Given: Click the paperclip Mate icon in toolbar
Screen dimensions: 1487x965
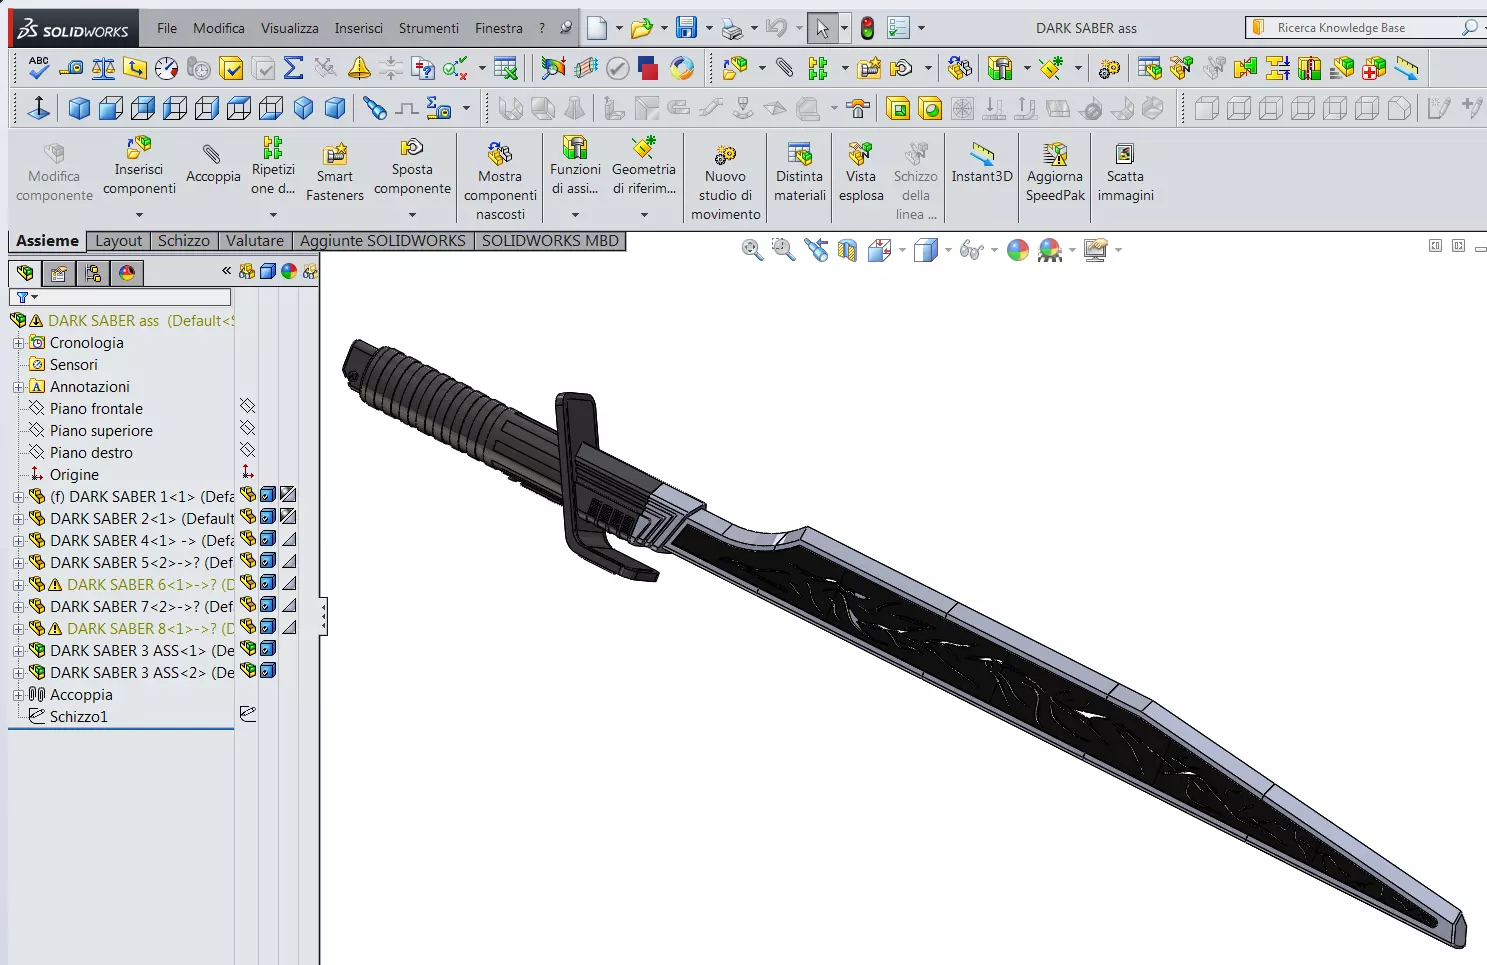Looking at the screenshot, I should coord(785,68).
